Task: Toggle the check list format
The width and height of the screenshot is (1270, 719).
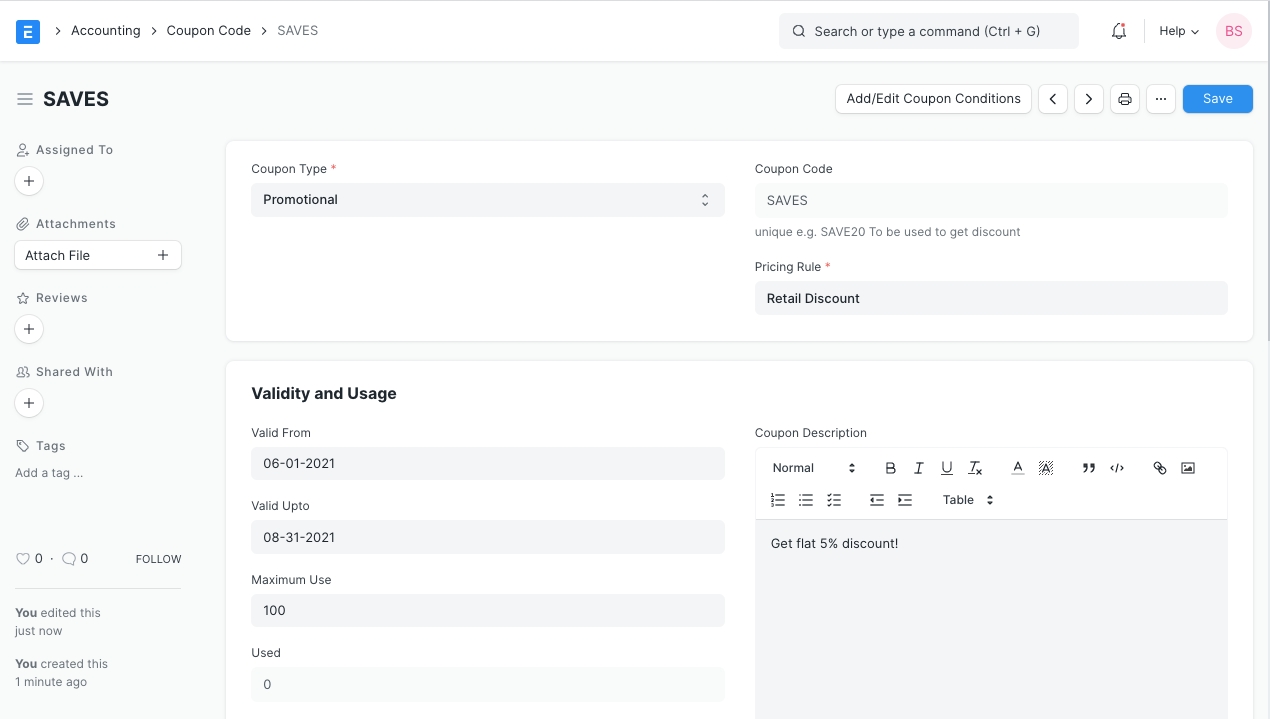Action: tap(834, 500)
